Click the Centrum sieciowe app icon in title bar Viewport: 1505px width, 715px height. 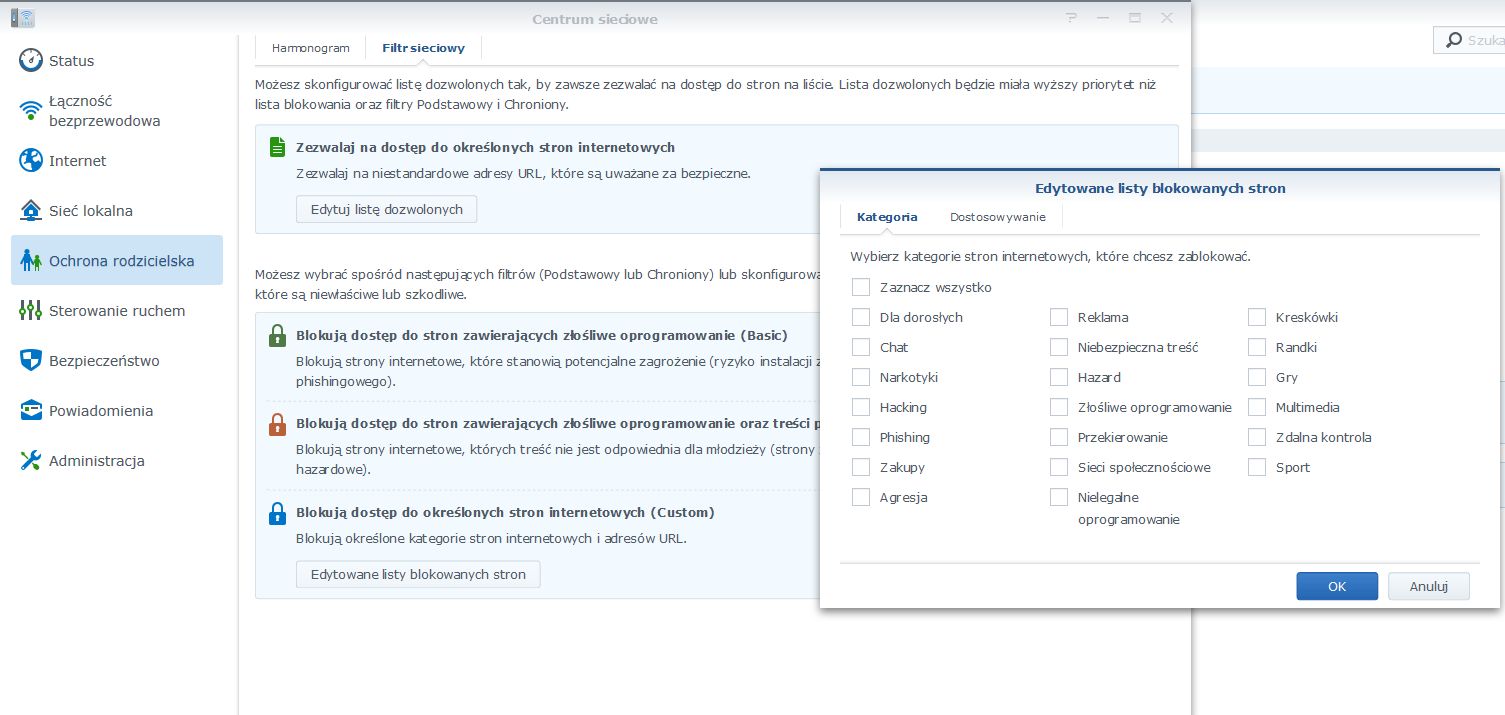point(22,18)
